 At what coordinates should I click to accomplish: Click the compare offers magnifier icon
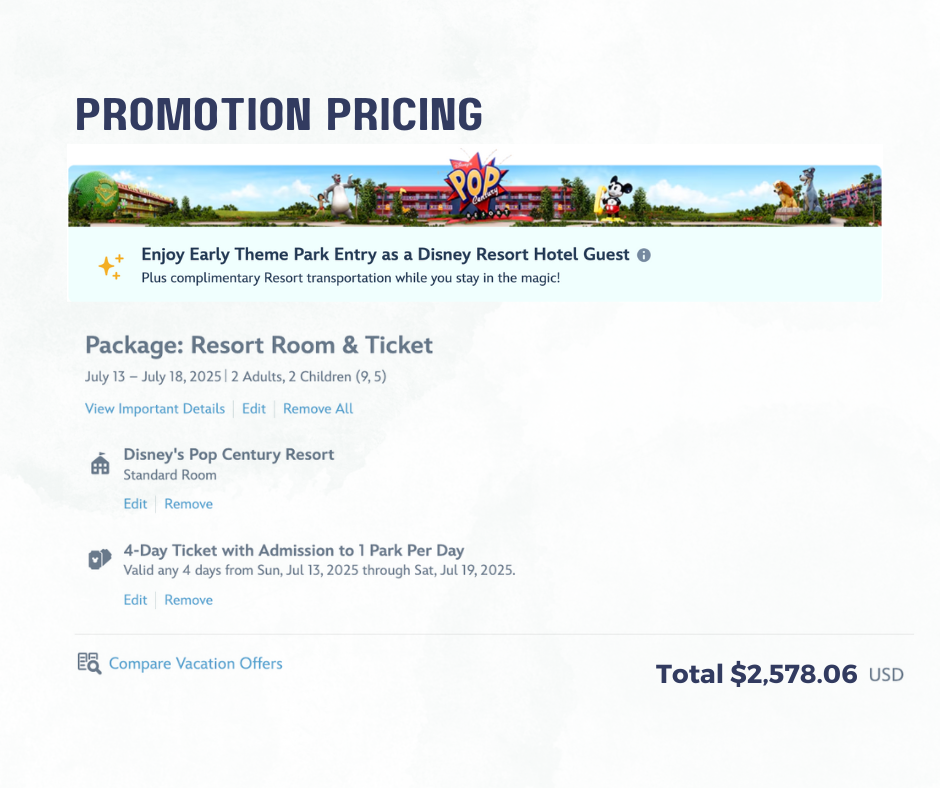click(x=89, y=663)
